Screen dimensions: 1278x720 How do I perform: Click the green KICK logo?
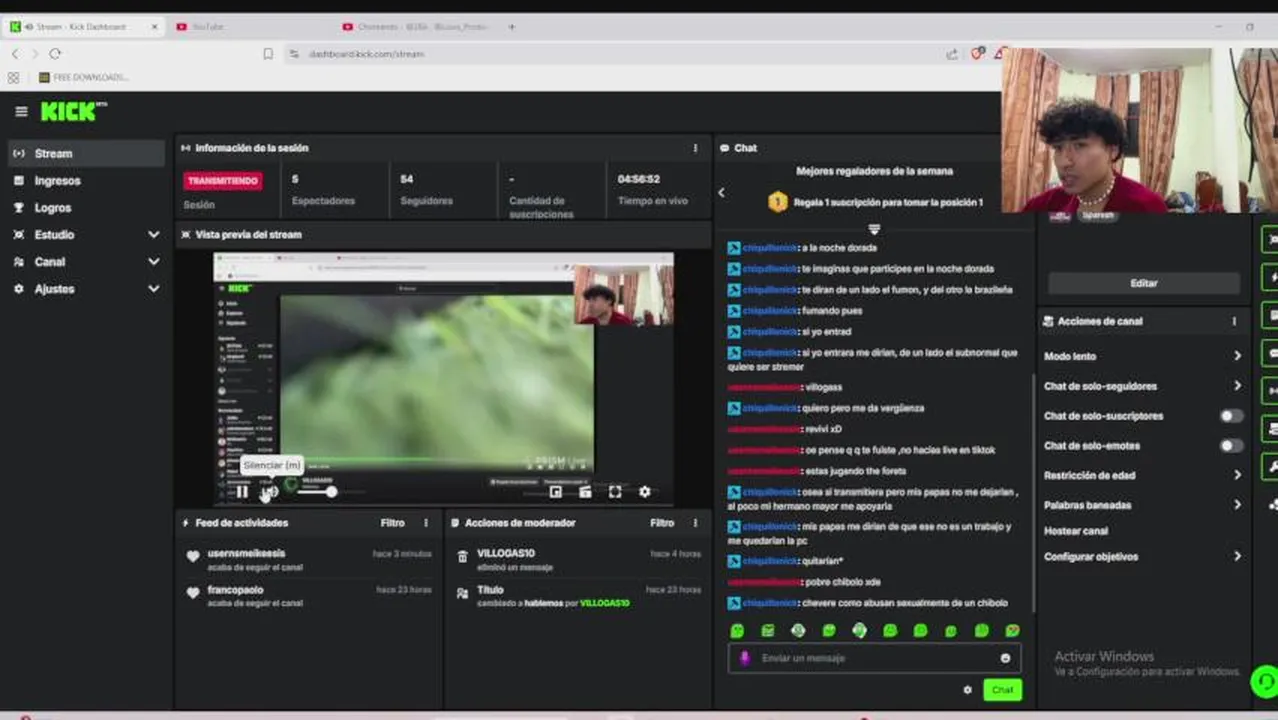click(72, 111)
